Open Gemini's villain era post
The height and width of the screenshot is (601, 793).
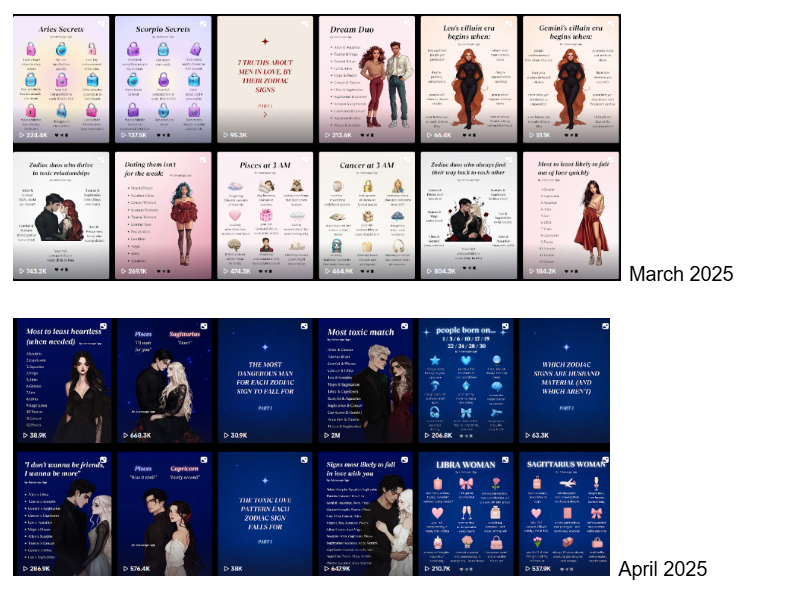point(568,80)
